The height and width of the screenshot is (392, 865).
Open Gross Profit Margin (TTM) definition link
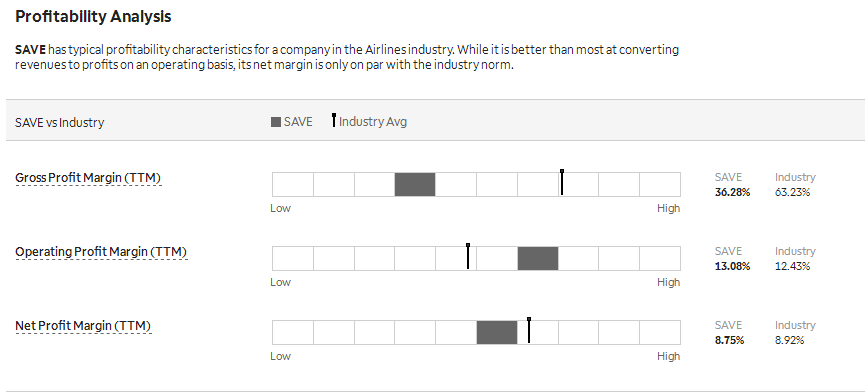(88, 178)
